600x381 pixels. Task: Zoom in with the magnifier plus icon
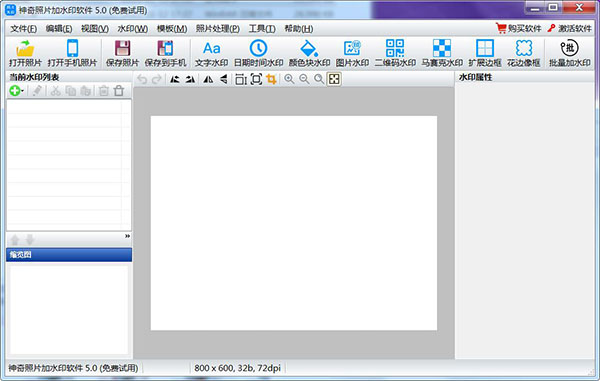[x=289, y=79]
